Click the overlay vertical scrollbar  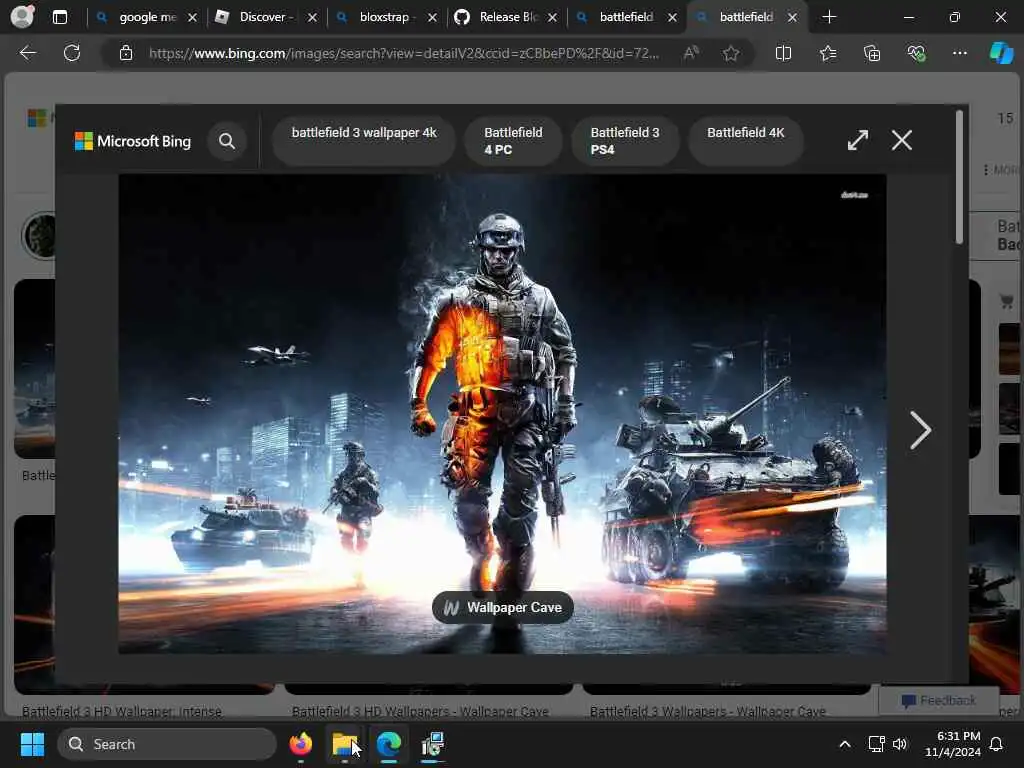click(959, 177)
